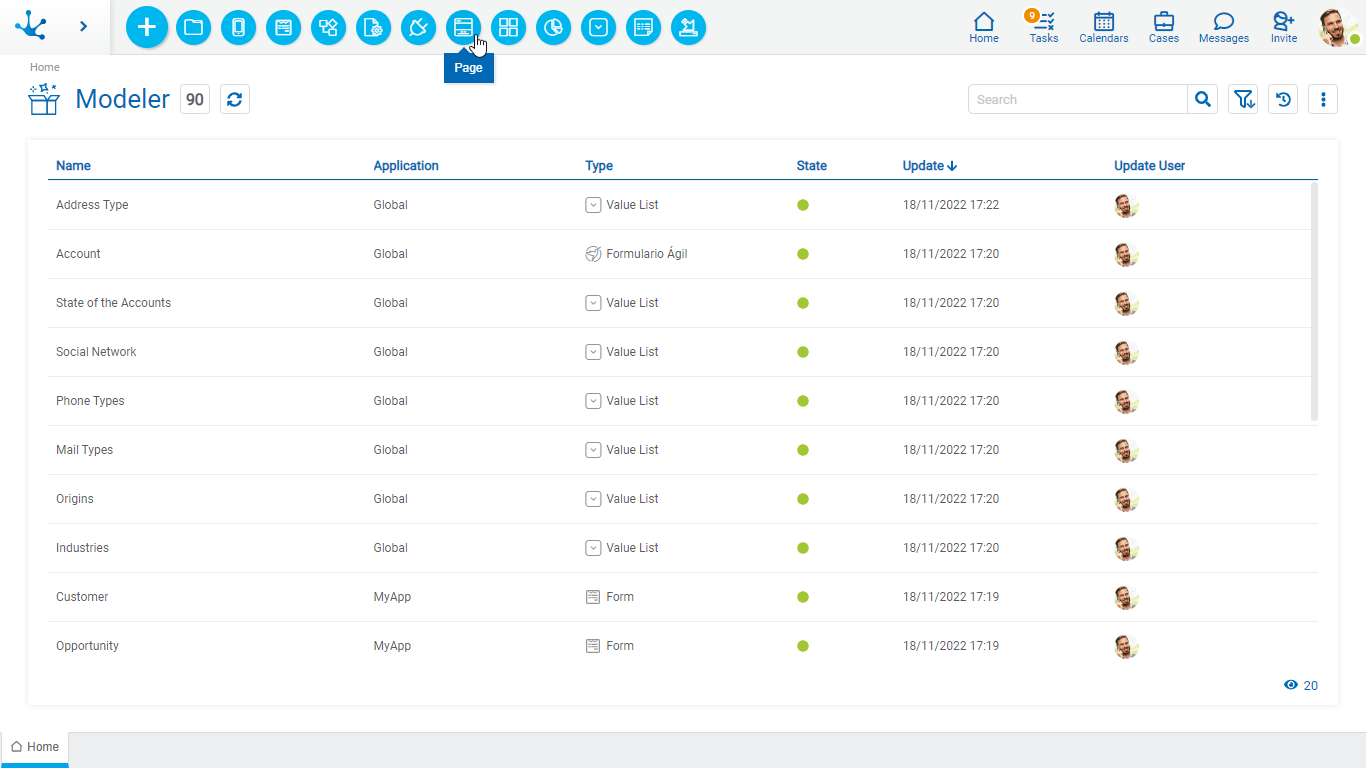Click the Value List icon in the Address Type row
The width and height of the screenshot is (1366, 768).
click(x=593, y=205)
